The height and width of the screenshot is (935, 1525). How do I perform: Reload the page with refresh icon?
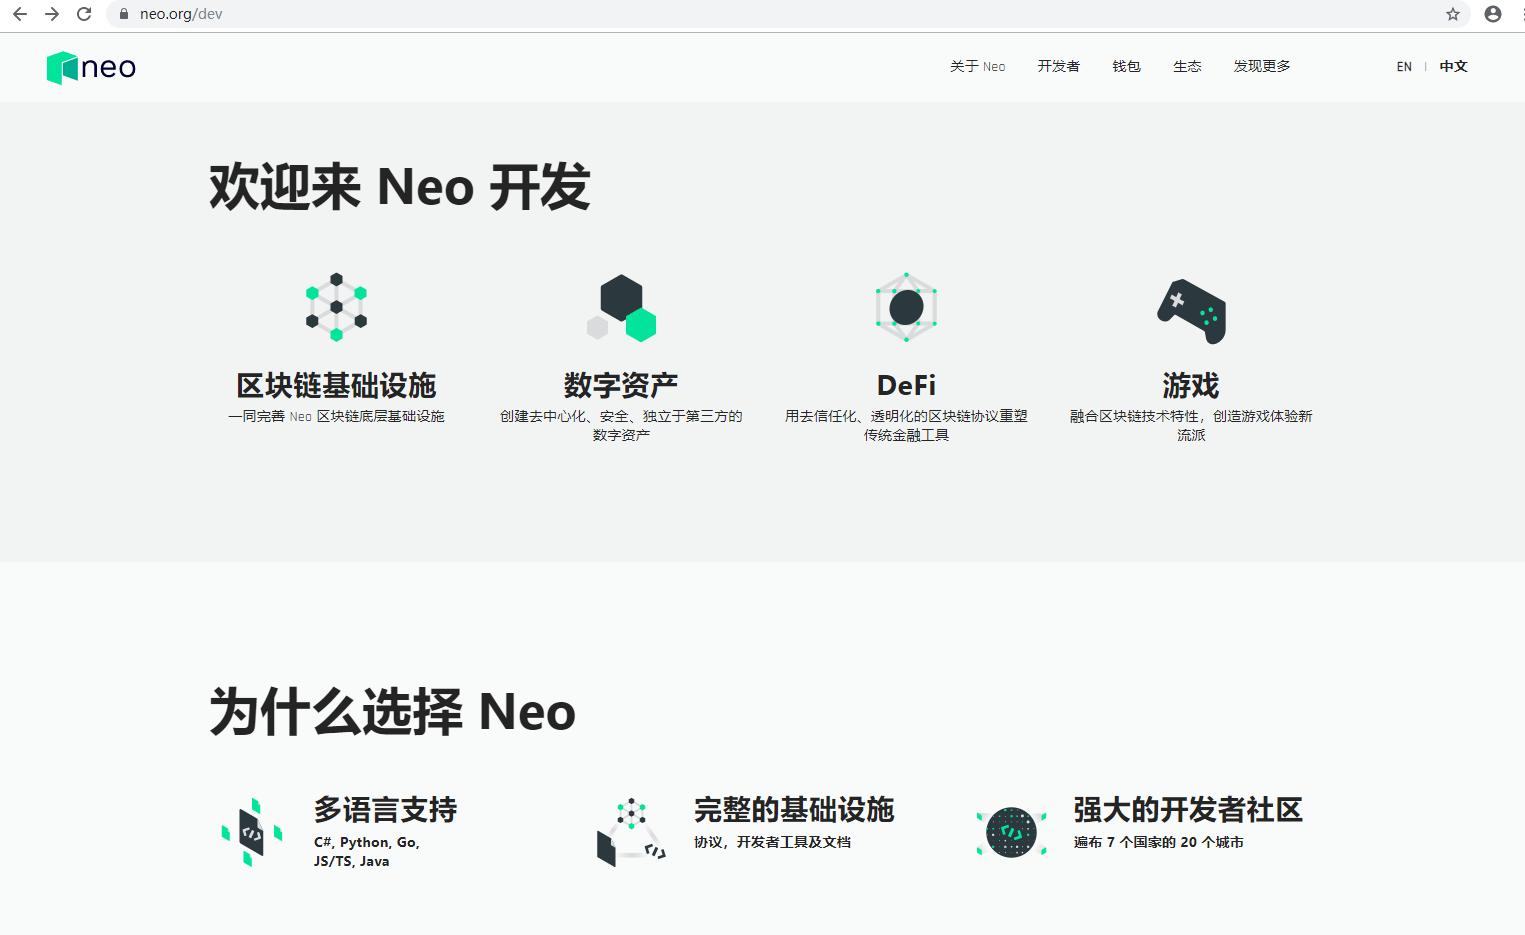84,14
